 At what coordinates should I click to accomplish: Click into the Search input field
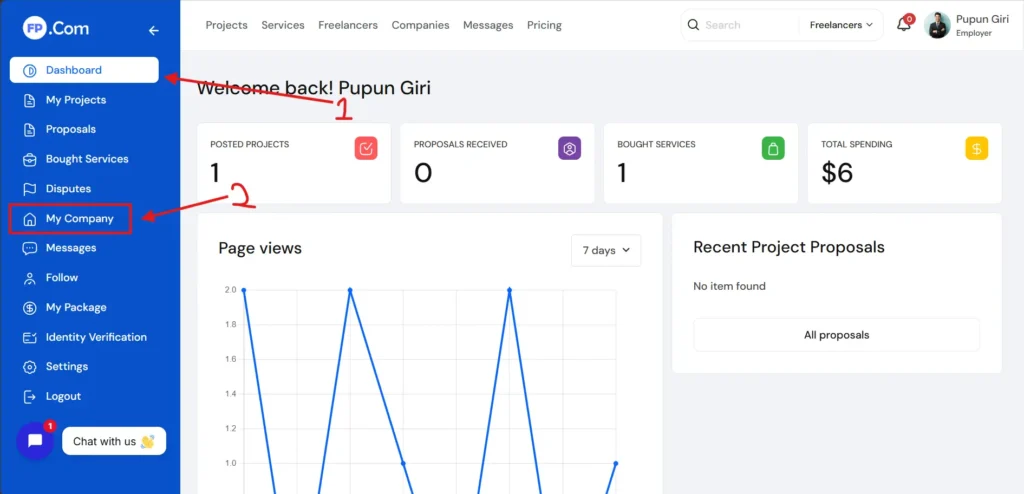point(748,25)
